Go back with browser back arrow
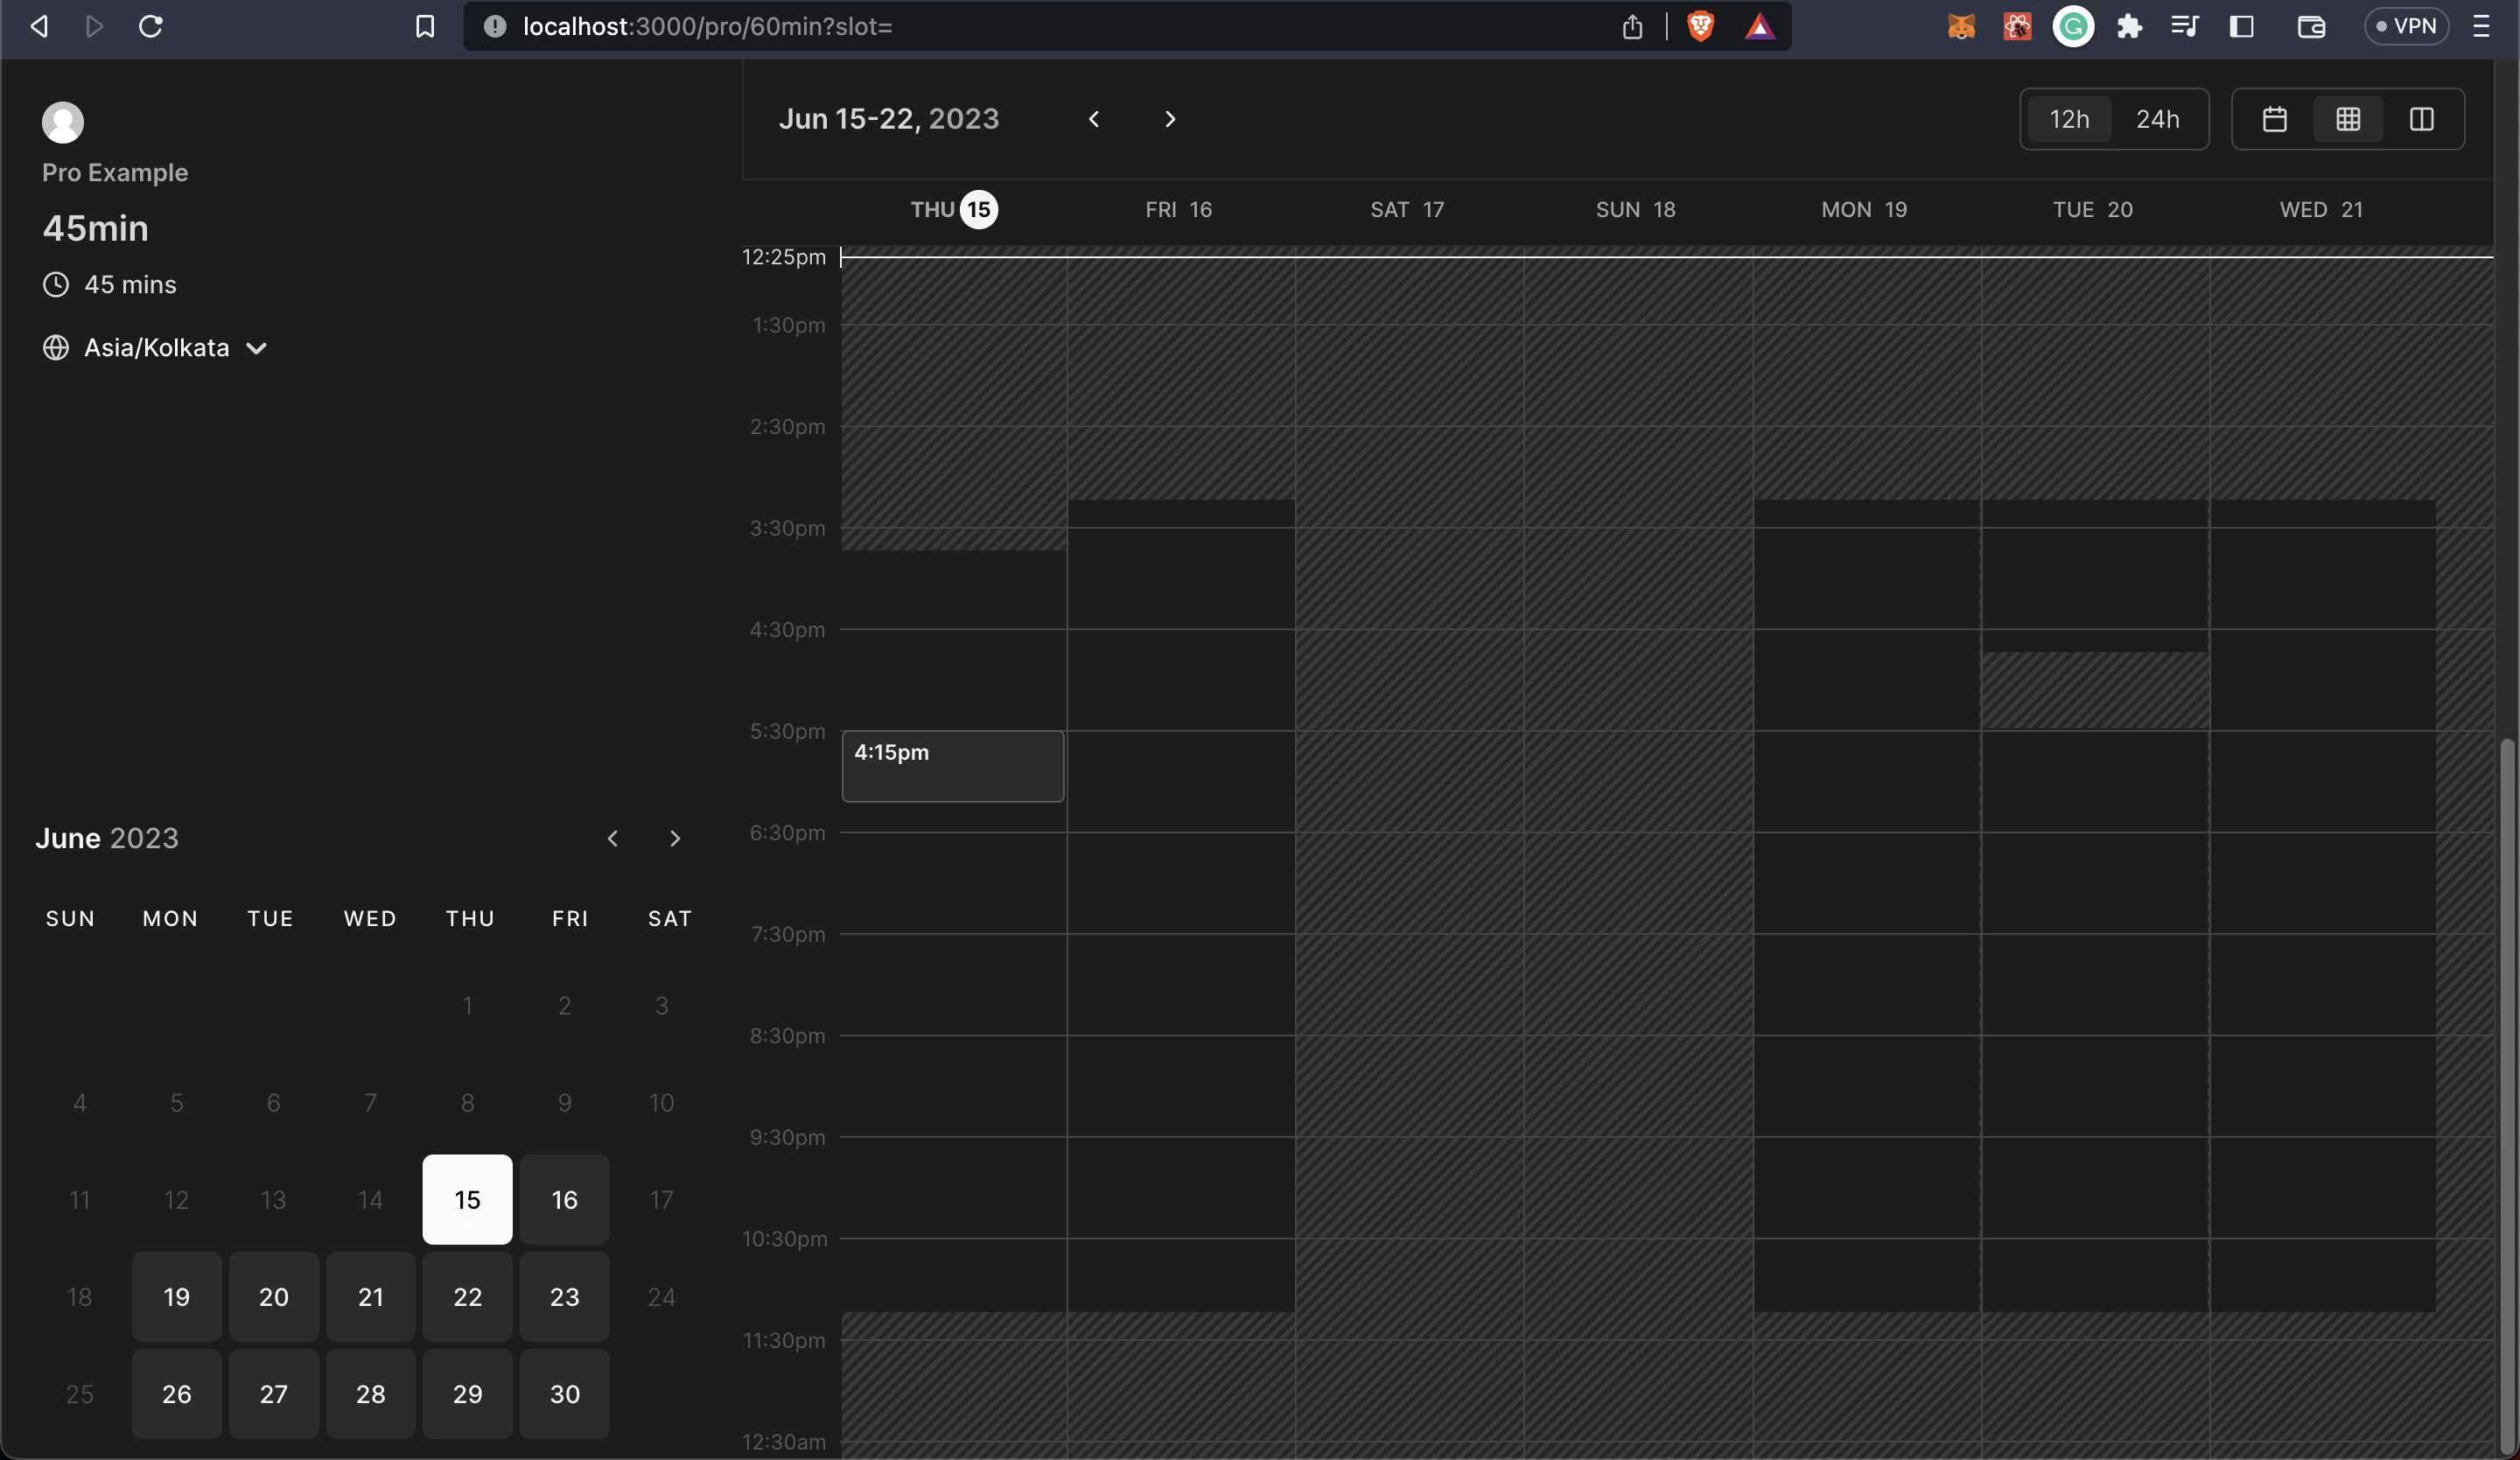This screenshot has width=2520, height=1460. pyautogui.click(x=39, y=26)
